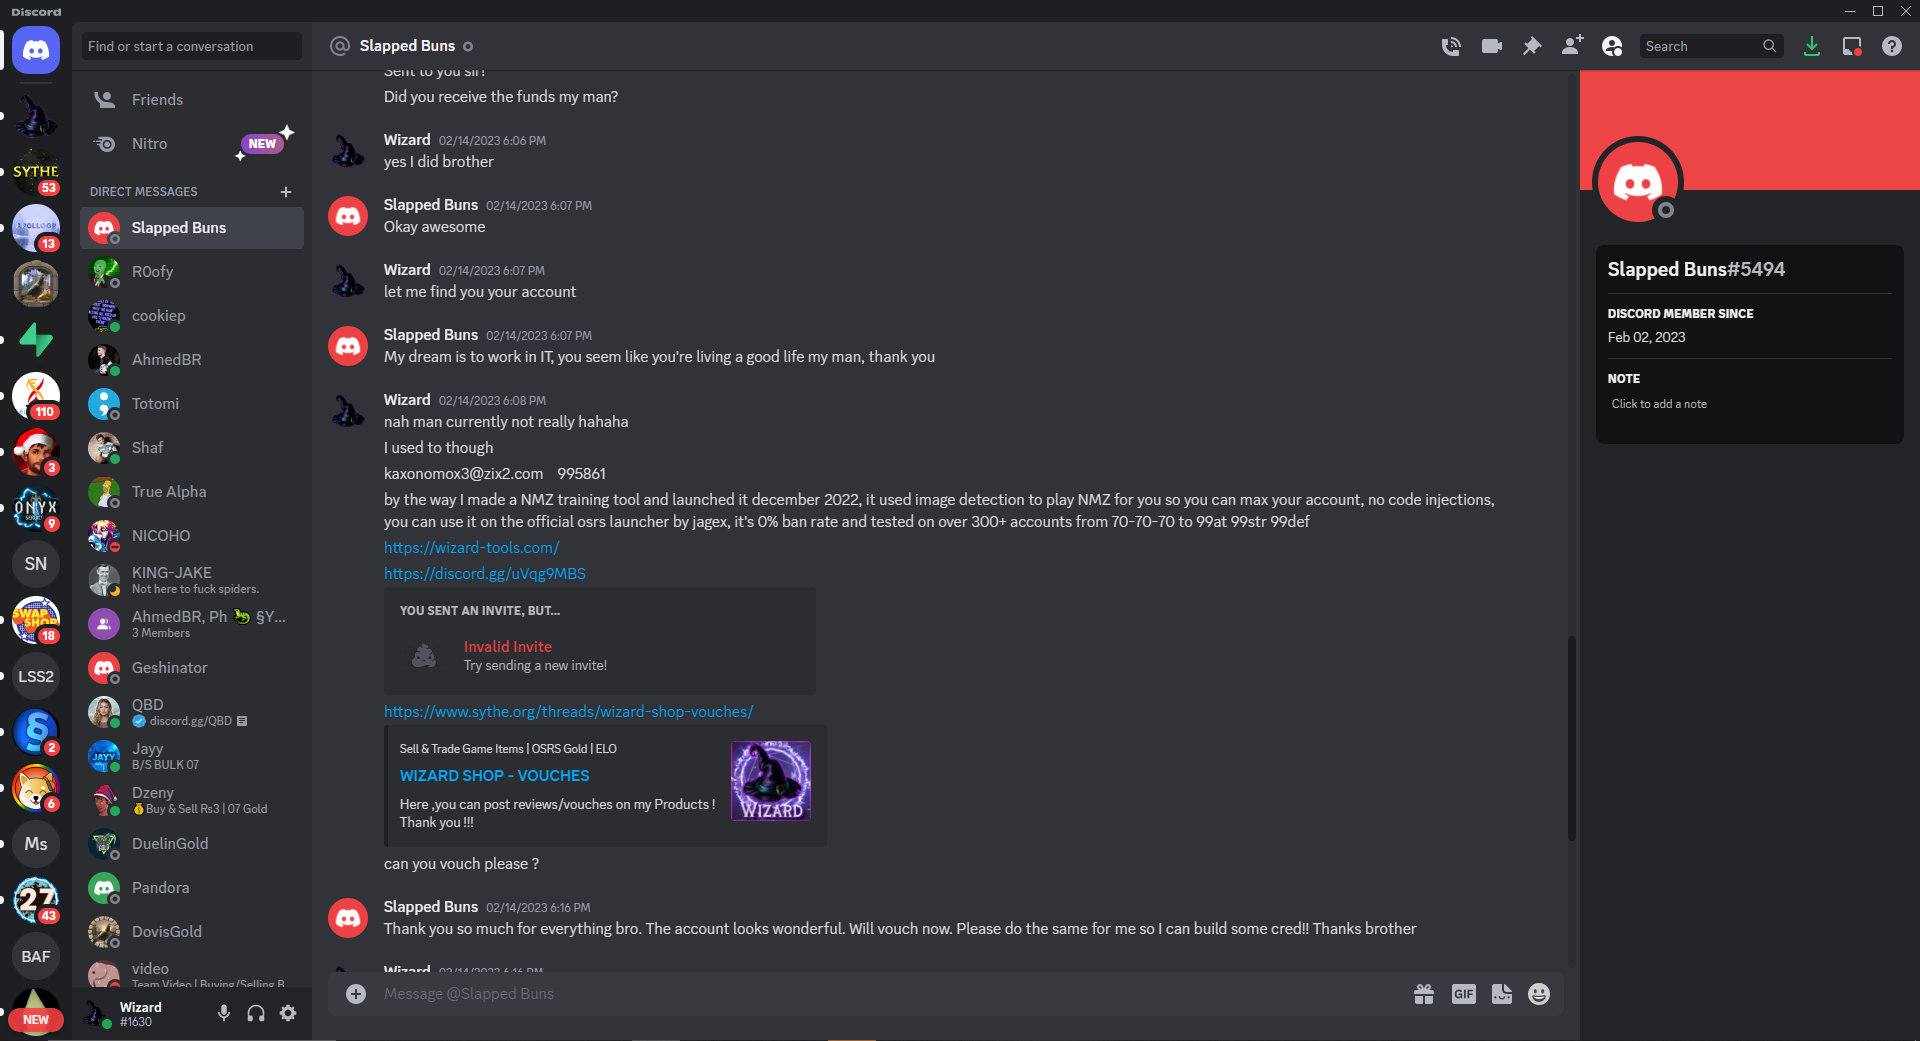Open the GIF picker
1920x1041 pixels.
[x=1463, y=994]
